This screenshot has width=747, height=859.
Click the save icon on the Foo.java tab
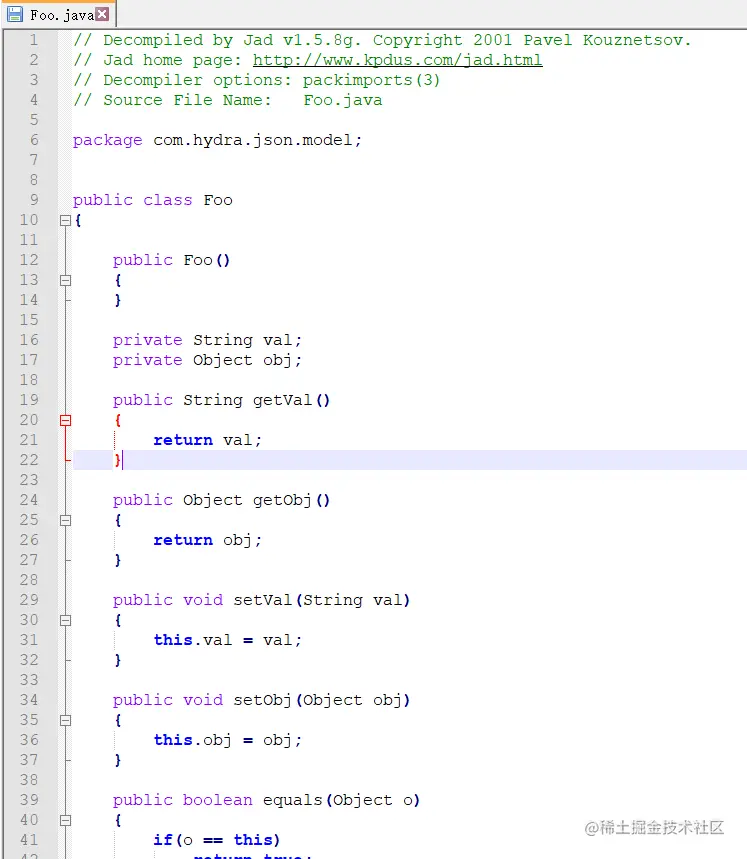pyautogui.click(x=14, y=14)
